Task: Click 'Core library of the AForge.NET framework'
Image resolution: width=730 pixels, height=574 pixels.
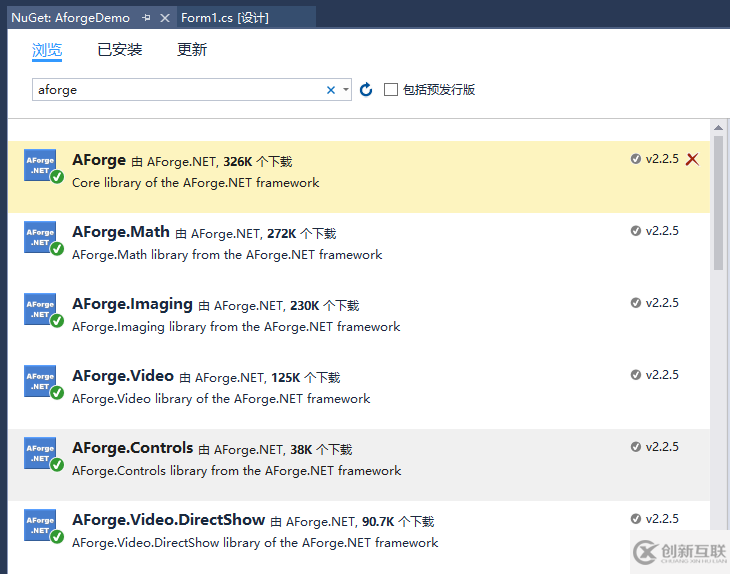Action: (x=196, y=182)
